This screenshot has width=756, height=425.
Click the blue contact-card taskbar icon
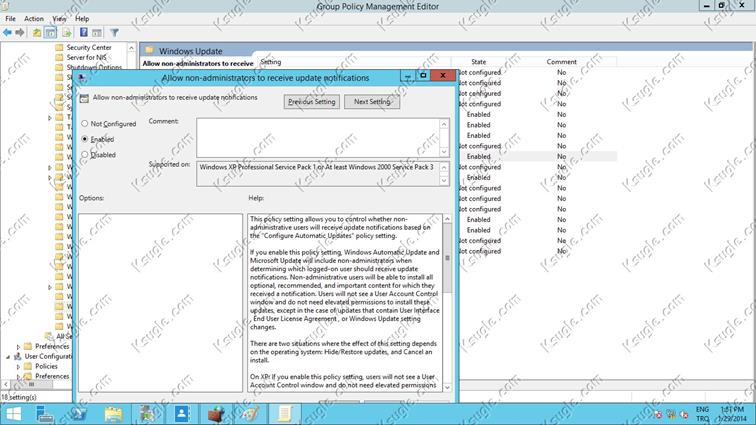tap(182, 414)
